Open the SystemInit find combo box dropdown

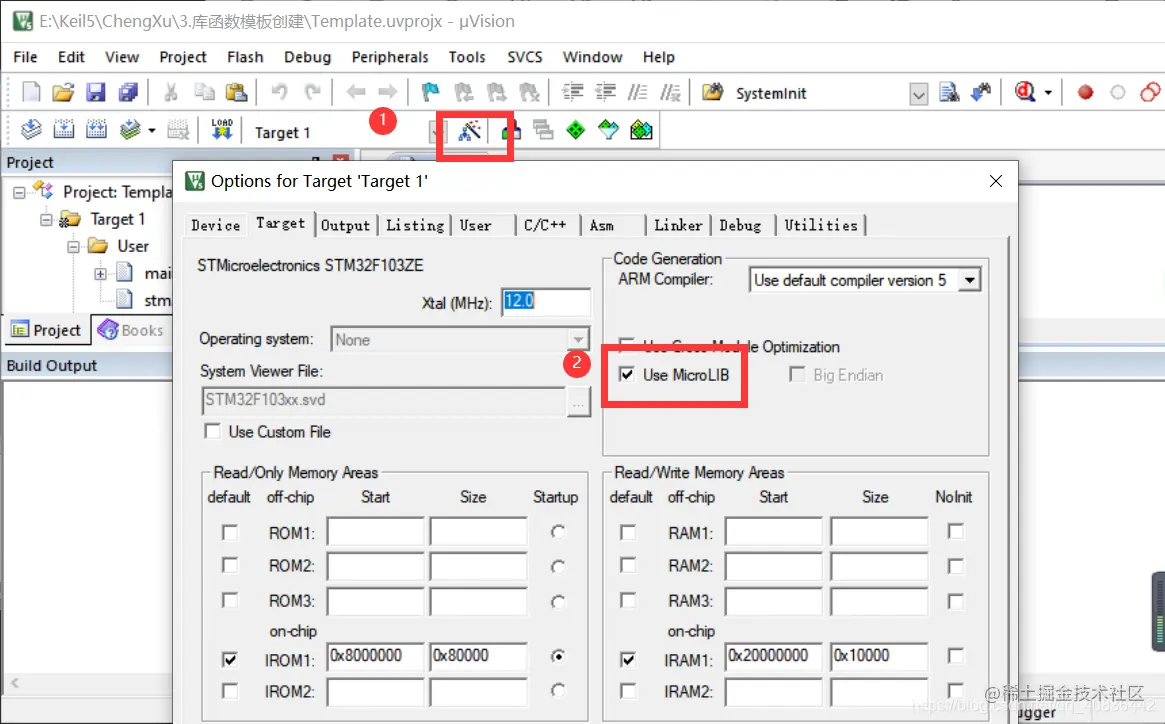[919, 94]
